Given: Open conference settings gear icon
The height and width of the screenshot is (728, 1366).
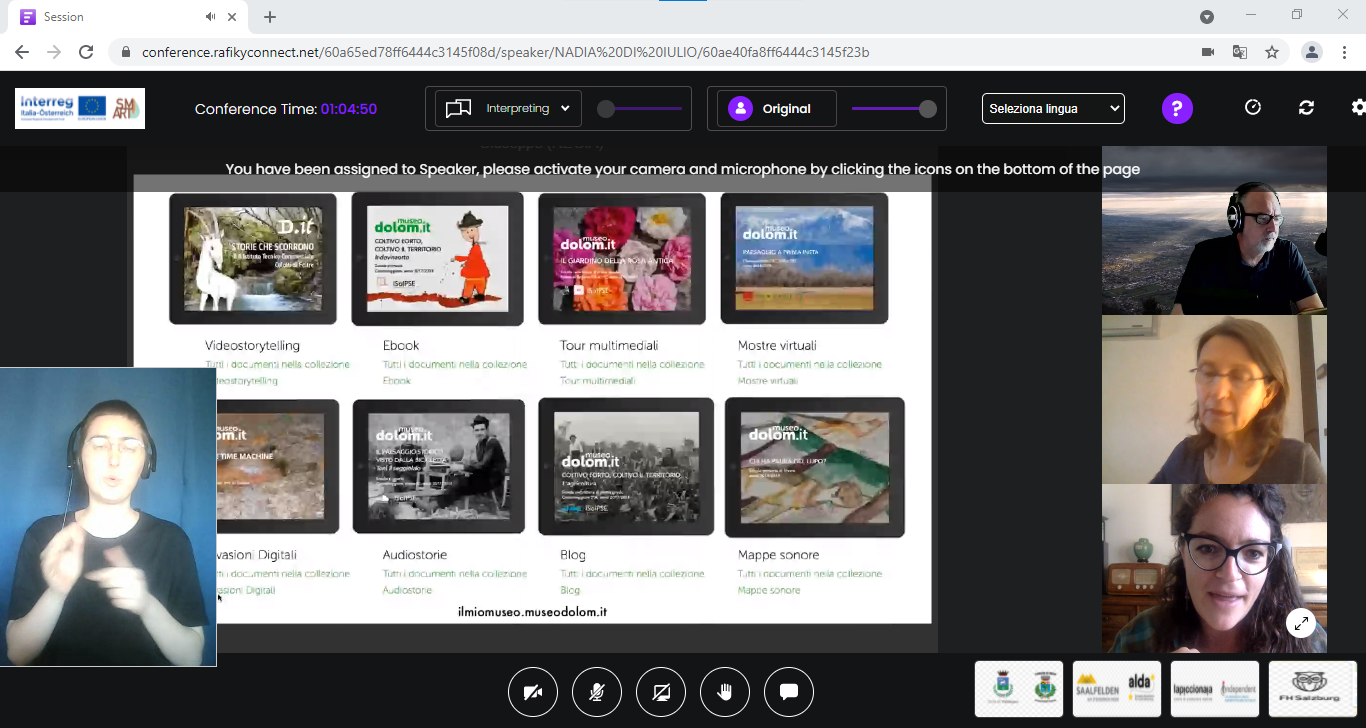Looking at the screenshot, I should (x=1358, y=108).
